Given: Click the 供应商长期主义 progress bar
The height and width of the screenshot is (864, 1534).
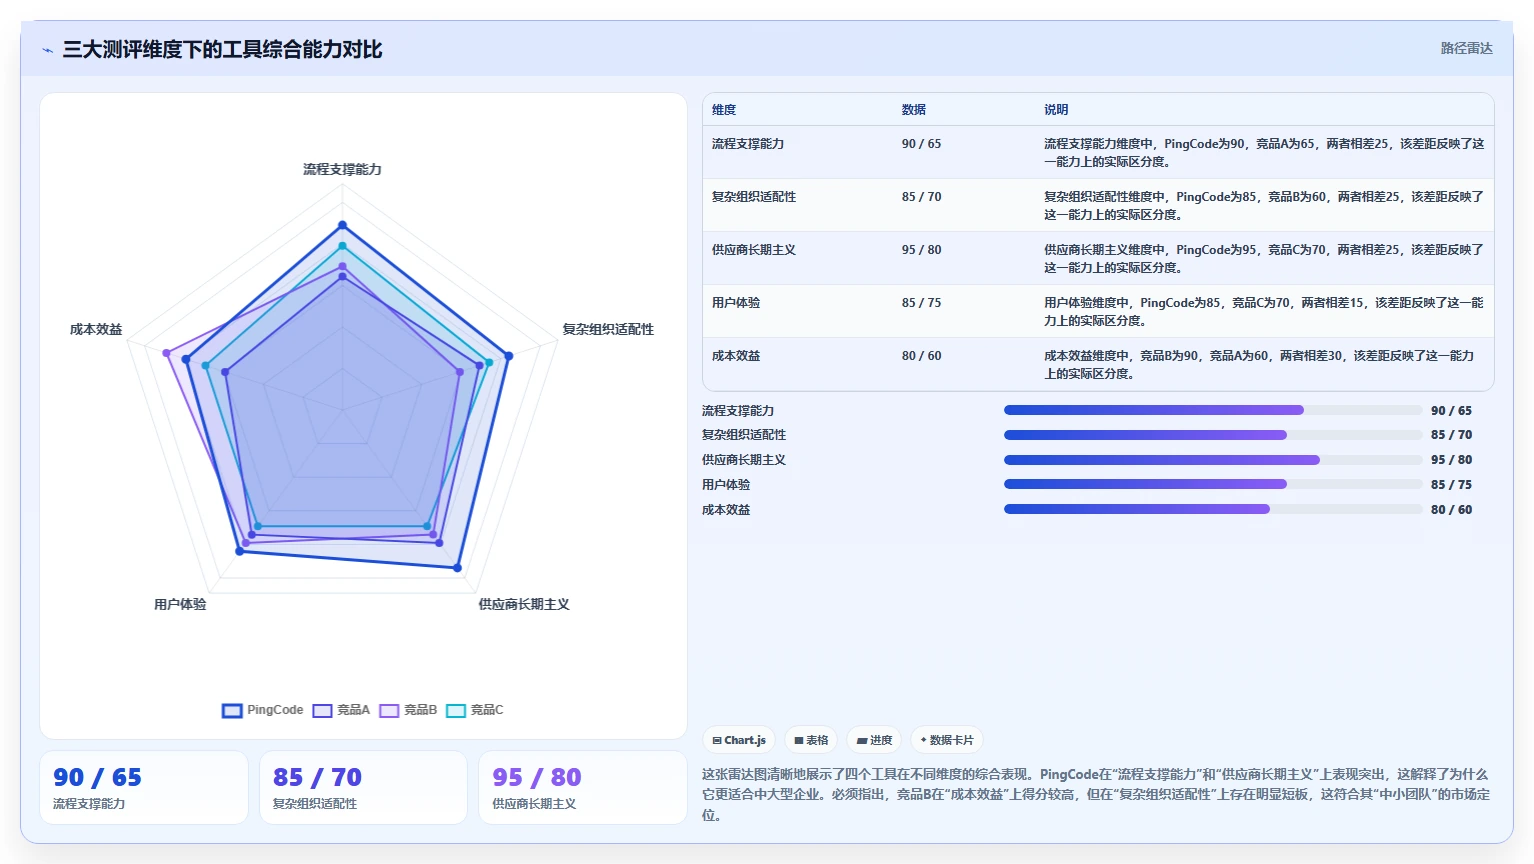Looking at the screenshot, I should 1212,460.
